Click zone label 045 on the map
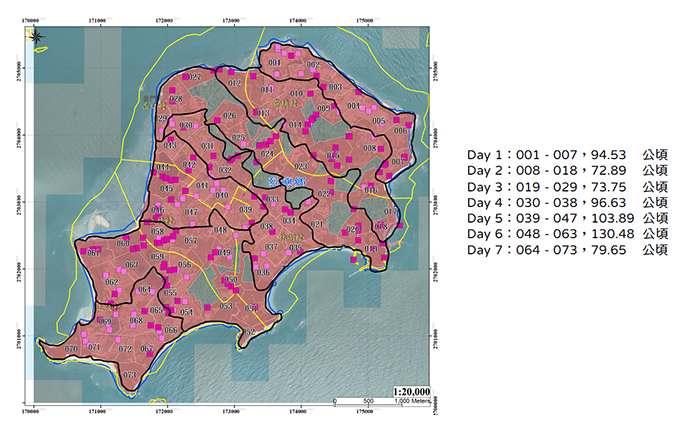Viewport: 700px width, 423px height. pos(167,188)
